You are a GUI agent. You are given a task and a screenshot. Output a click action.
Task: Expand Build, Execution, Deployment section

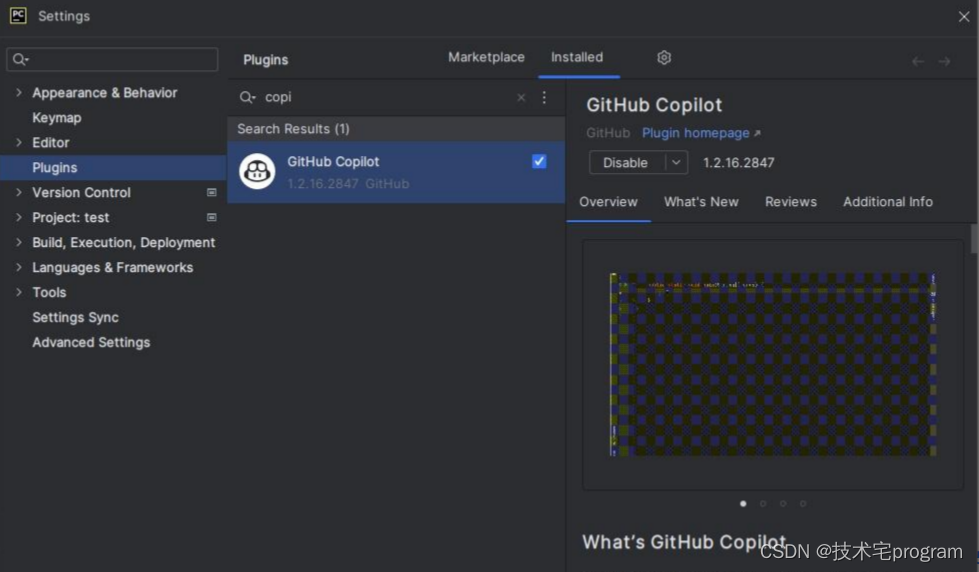19,242
